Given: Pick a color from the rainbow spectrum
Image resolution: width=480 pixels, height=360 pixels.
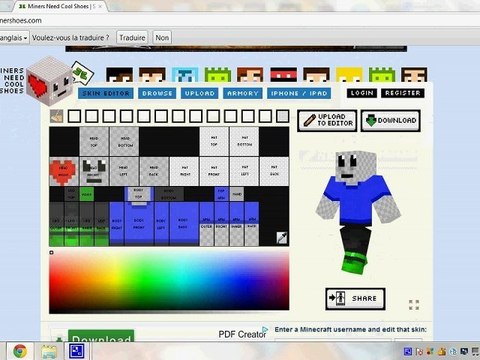Looking at the screenshot, I should [x=169, y=281].
